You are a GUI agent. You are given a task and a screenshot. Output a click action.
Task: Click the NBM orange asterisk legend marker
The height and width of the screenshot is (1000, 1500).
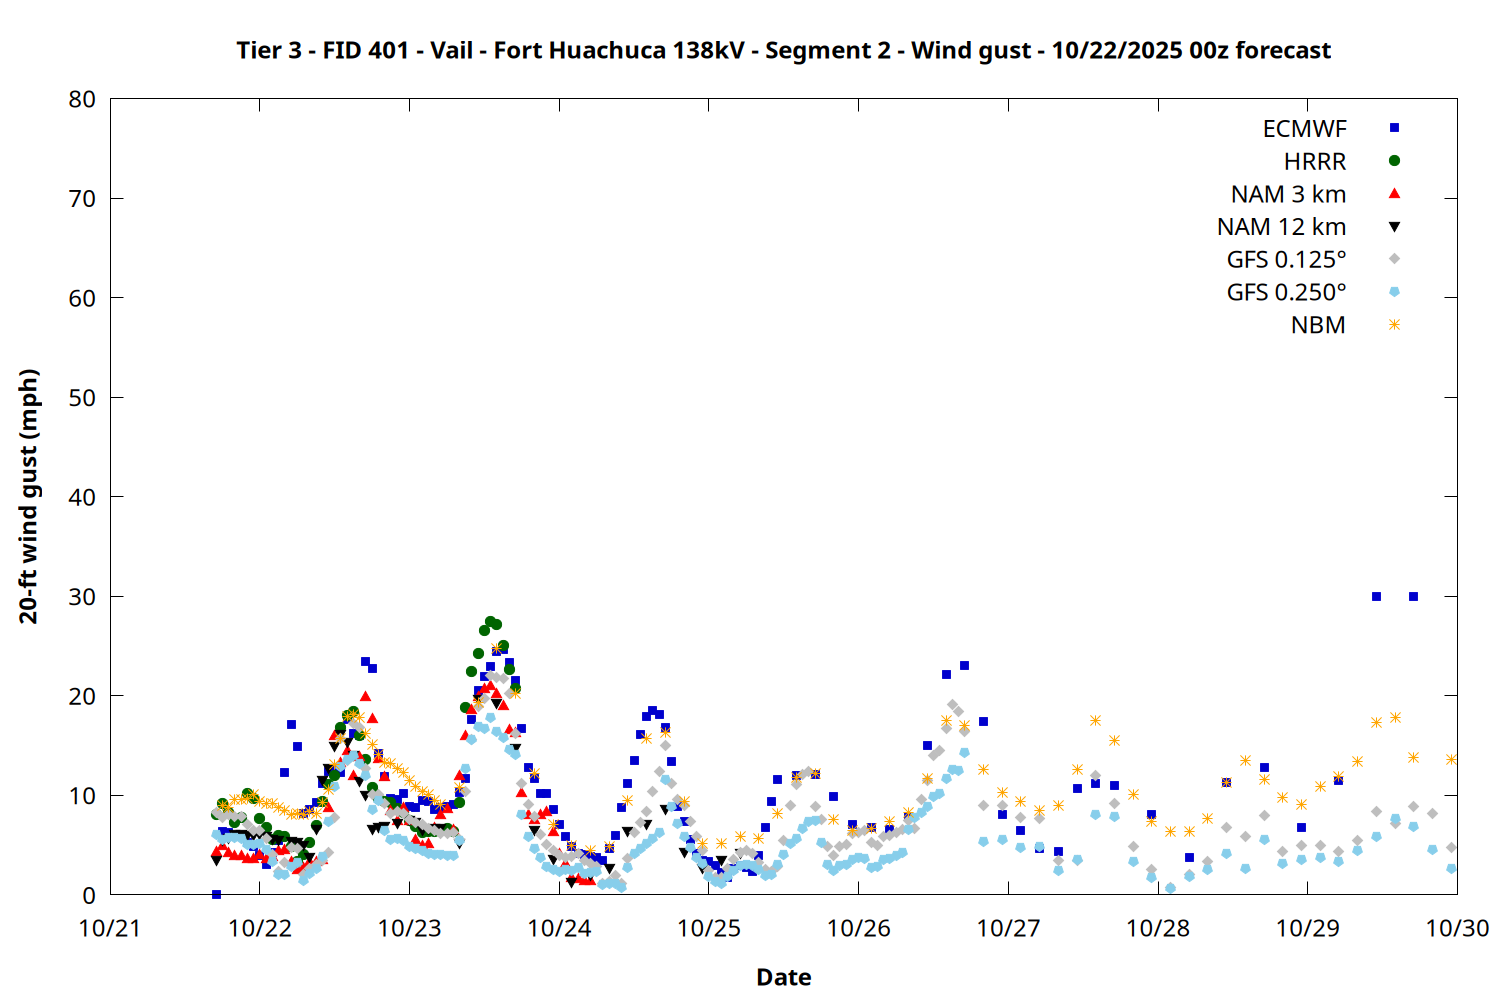(1394, 325)
